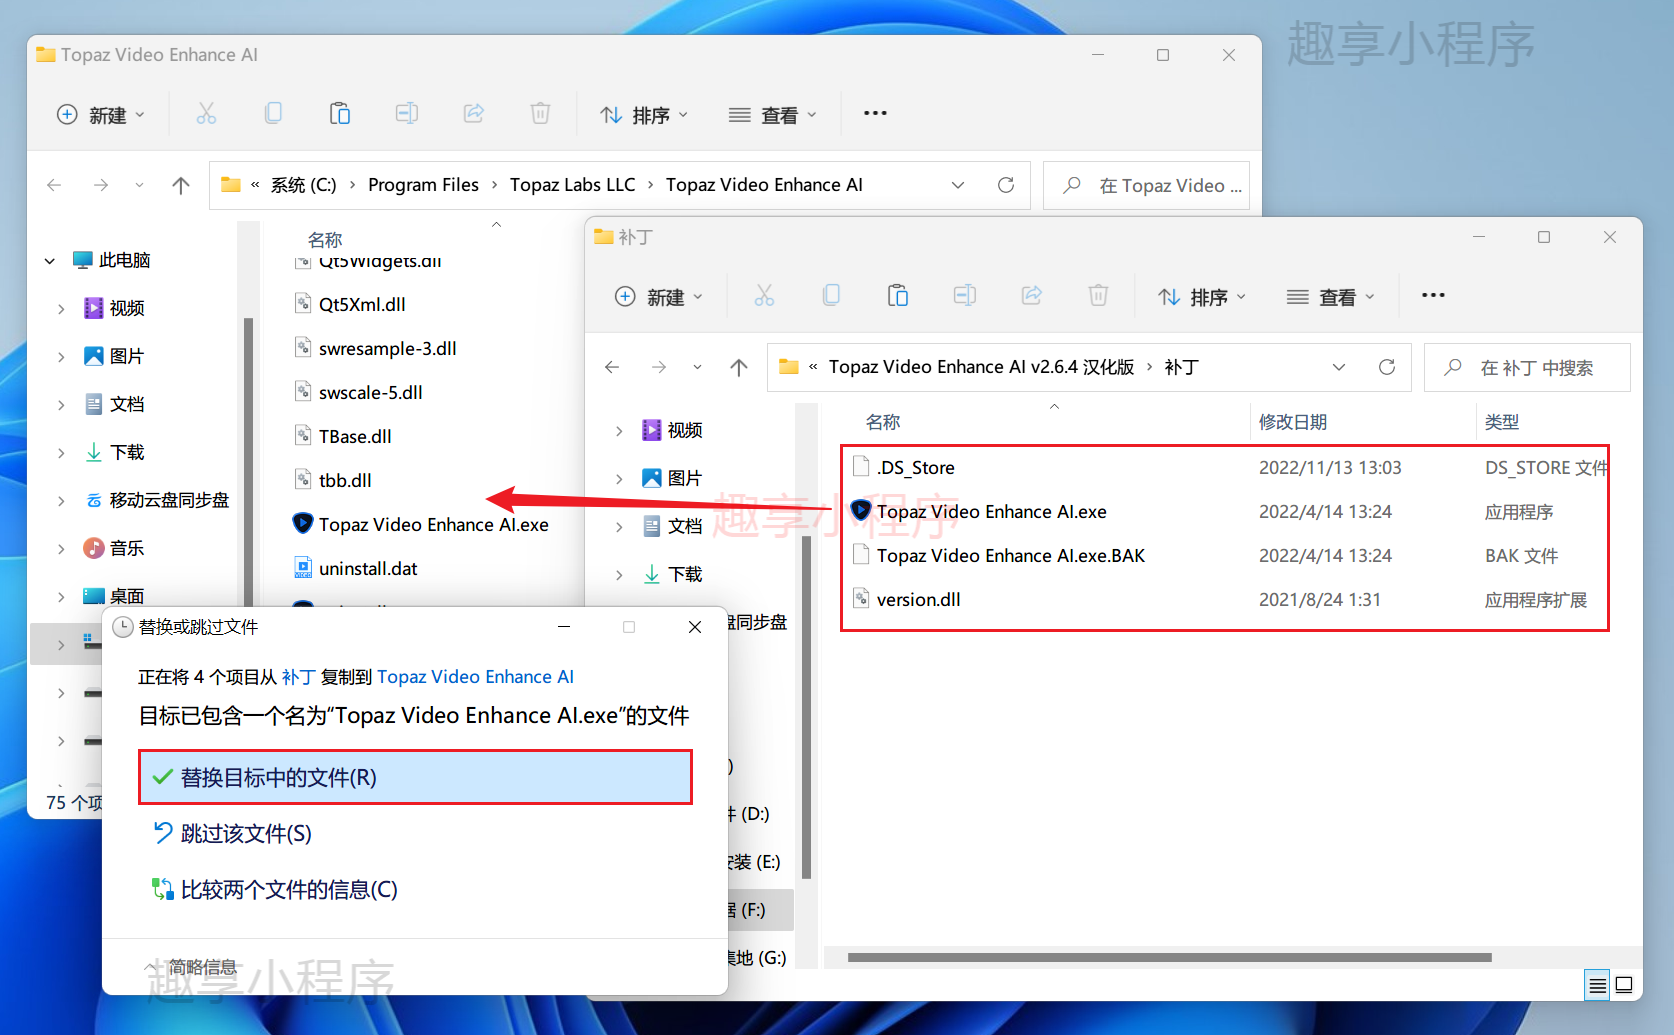The height and width of the screenshot is (1035, 1674).
Task: Click 系统 (C:) breadcrumb segment
Action: tap(303, 185)
